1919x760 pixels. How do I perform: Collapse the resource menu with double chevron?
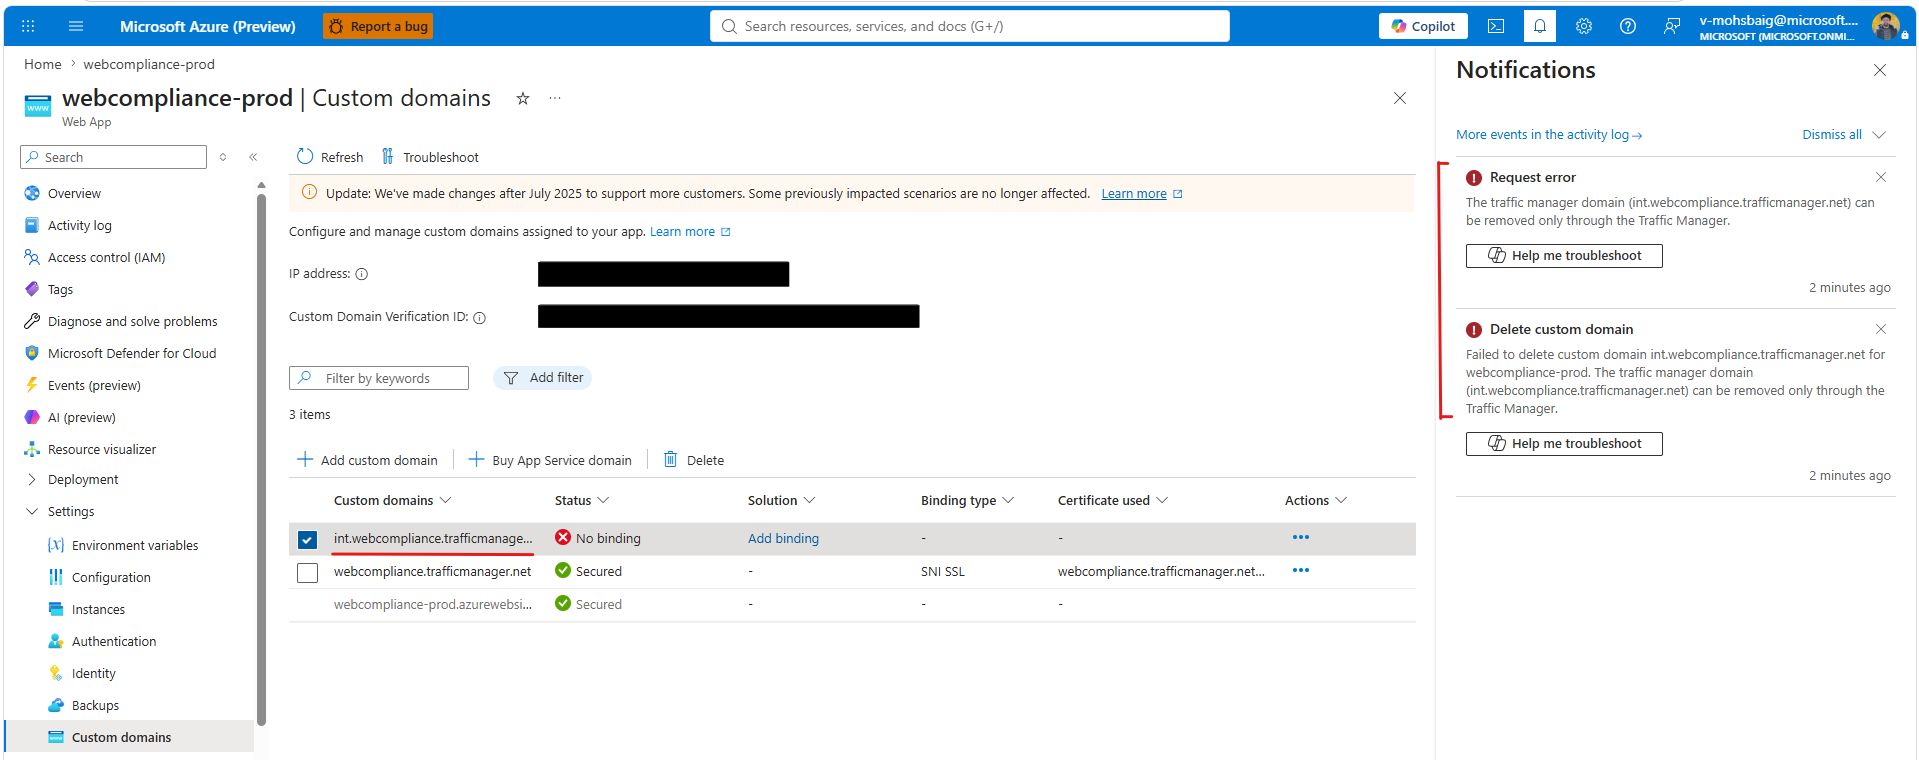(254, 157)
